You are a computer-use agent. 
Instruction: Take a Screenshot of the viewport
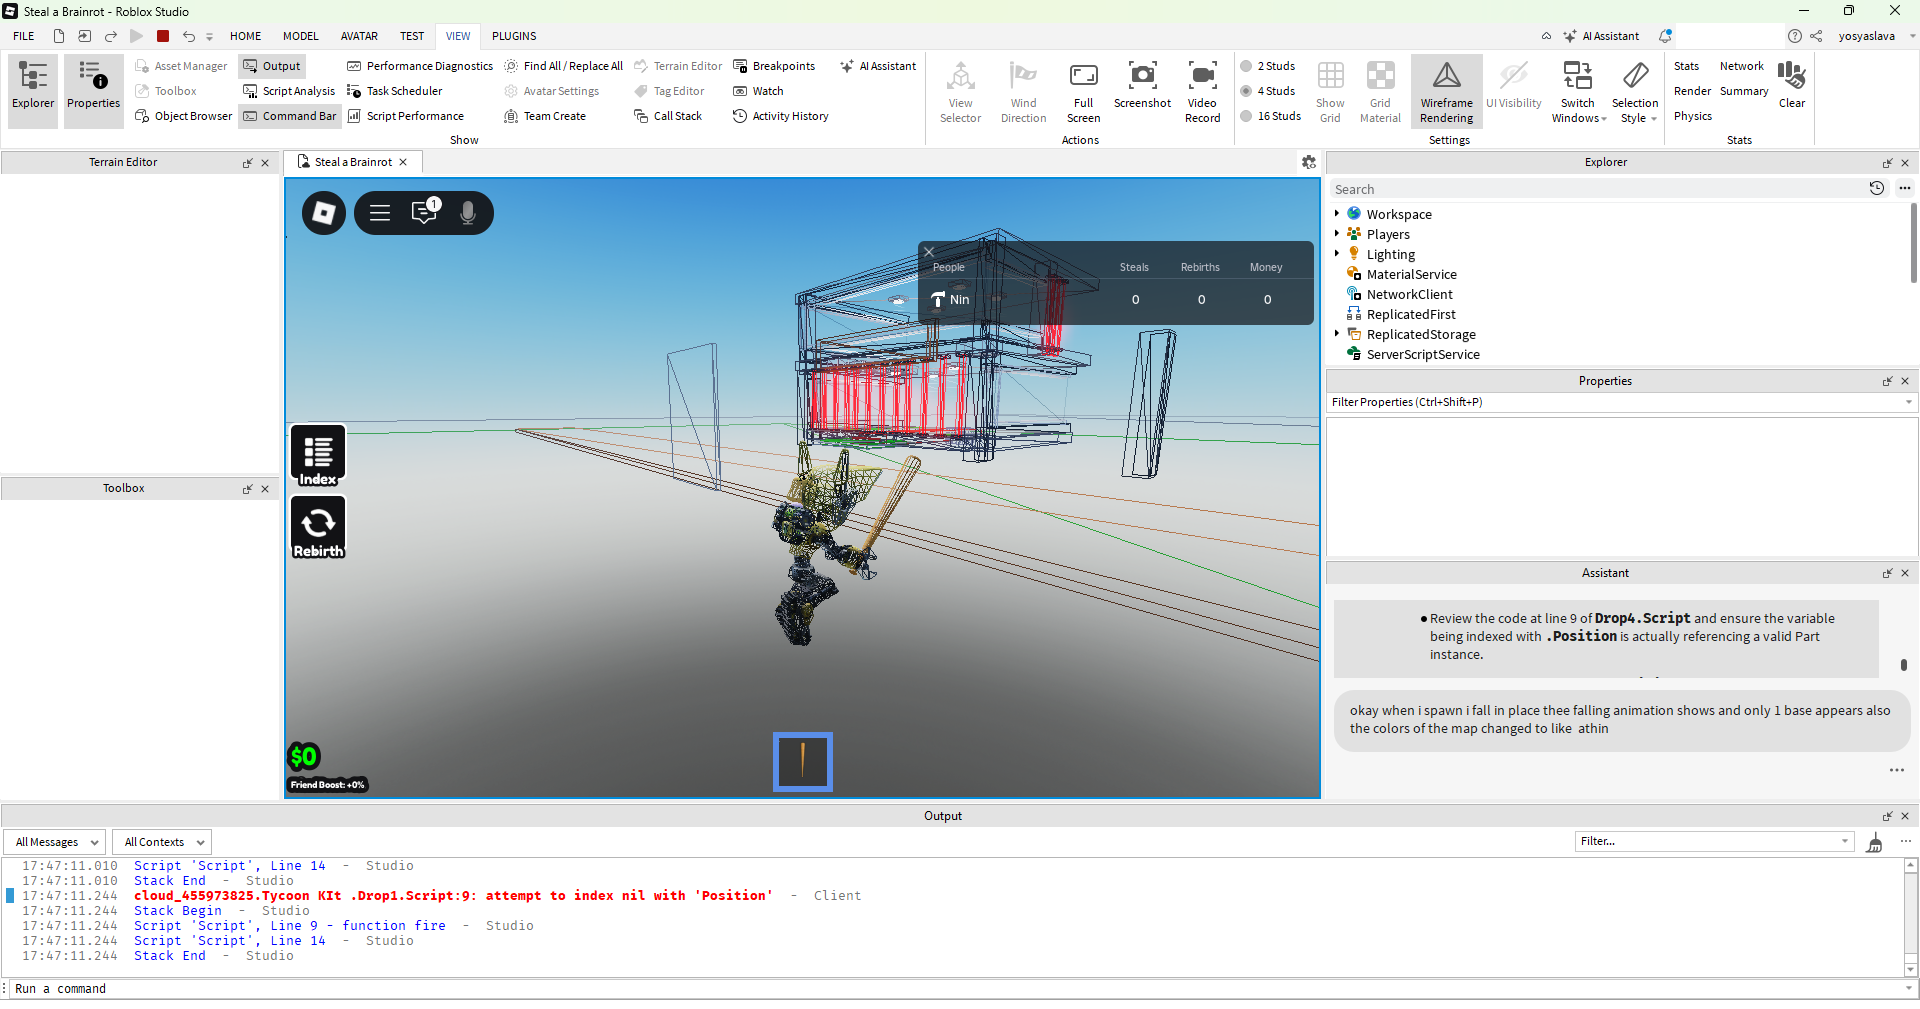click(1142, 85)
